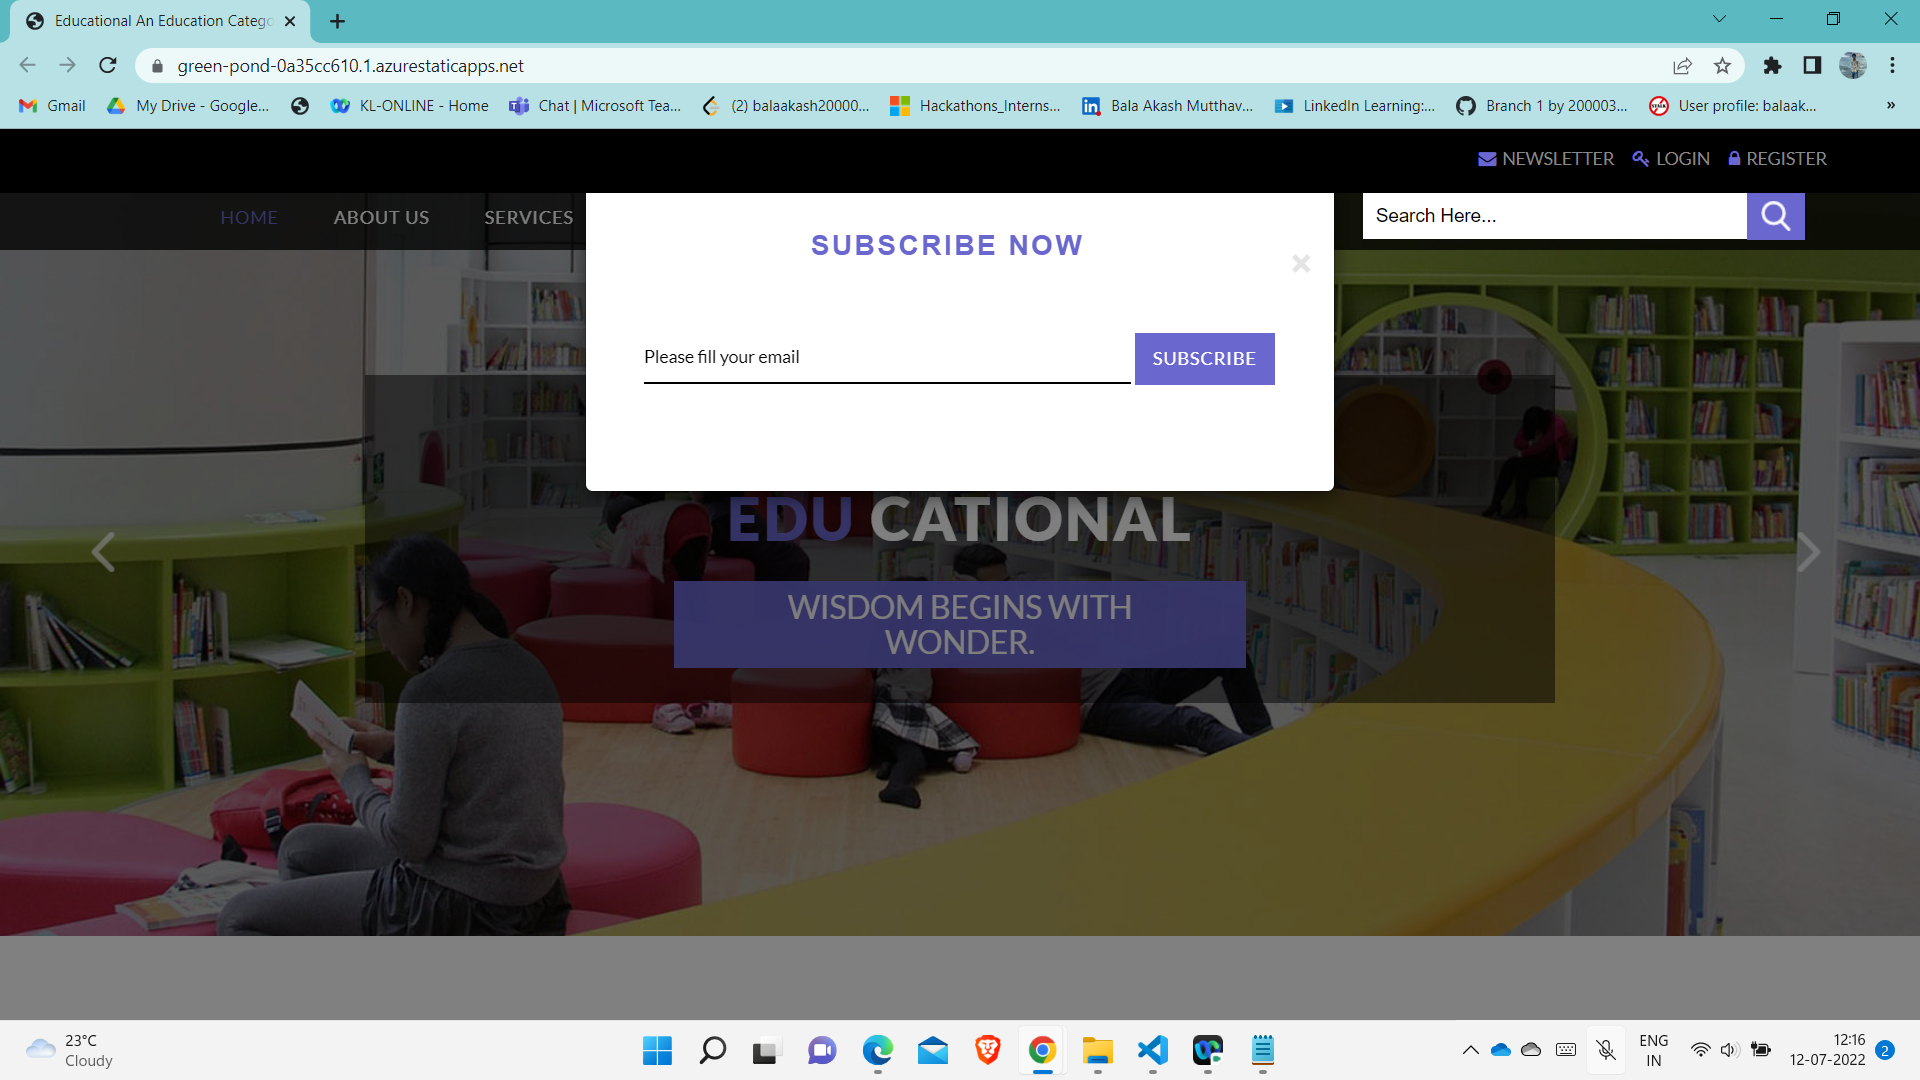
Task: Open the browser Extensions puzzle icon
Action: point(1772,66)
